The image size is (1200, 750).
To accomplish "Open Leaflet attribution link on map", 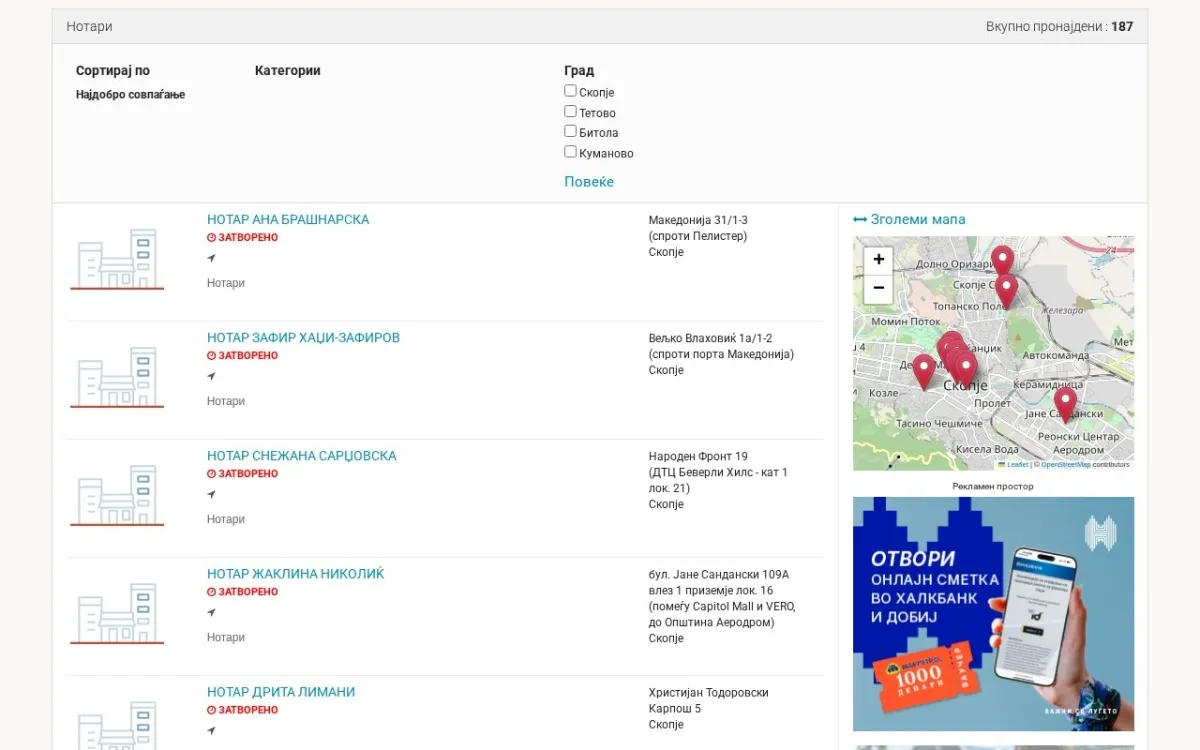I will coord(1014,464).
